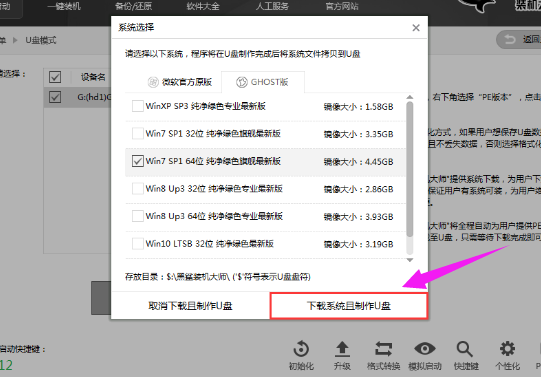Viewport: 543px width, 377px height.
Task: Click the list scroll-down arrow
Action: point(410,260)
